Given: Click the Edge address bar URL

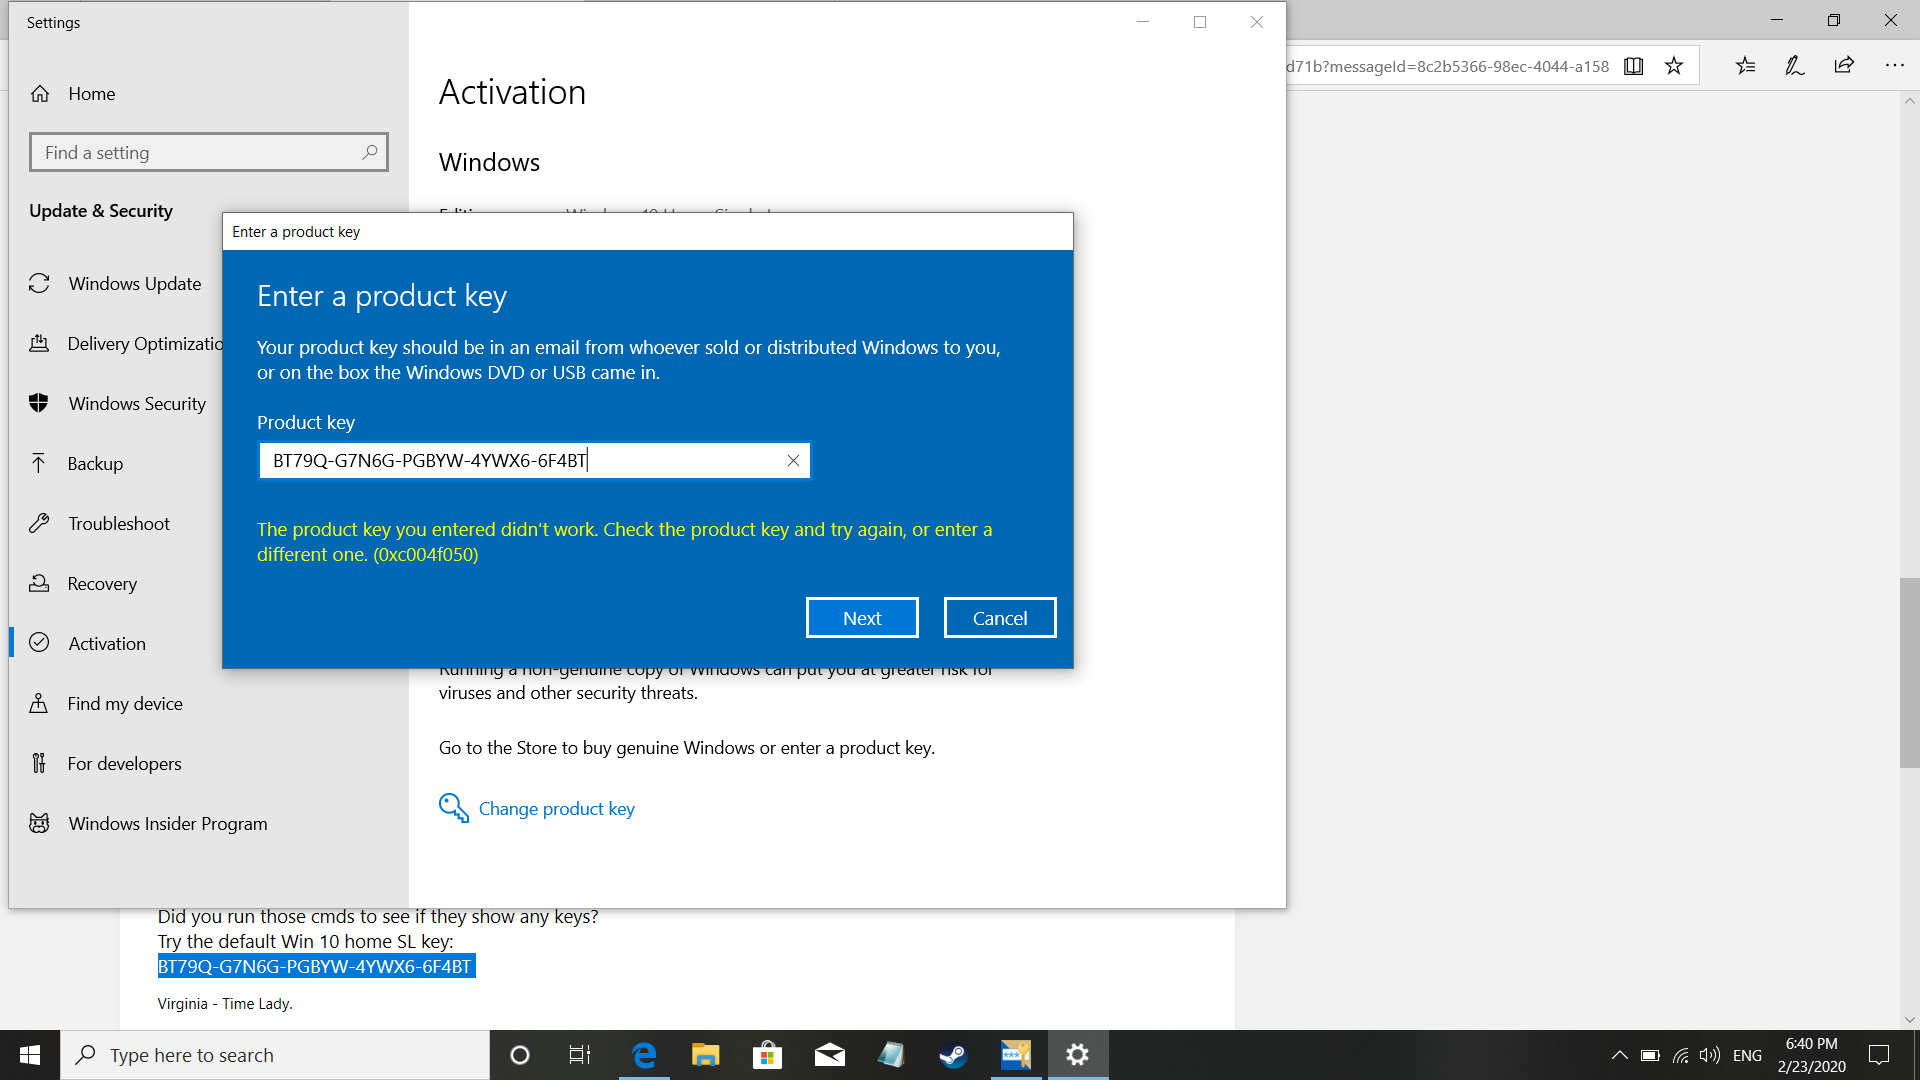Looking at the screenshot, I should click(1448, 67).
